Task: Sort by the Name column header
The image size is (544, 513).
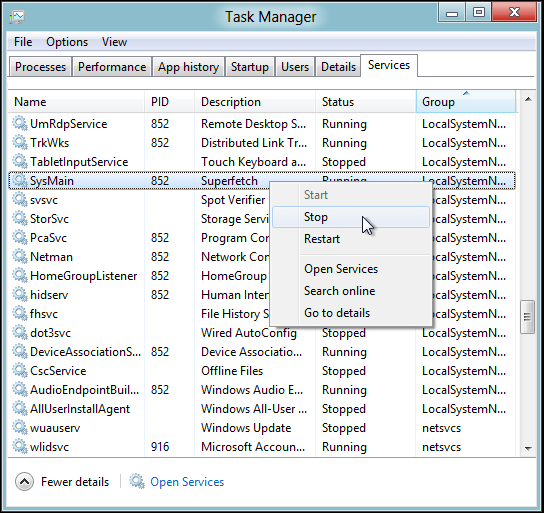Action: click(x=76, y=102)
